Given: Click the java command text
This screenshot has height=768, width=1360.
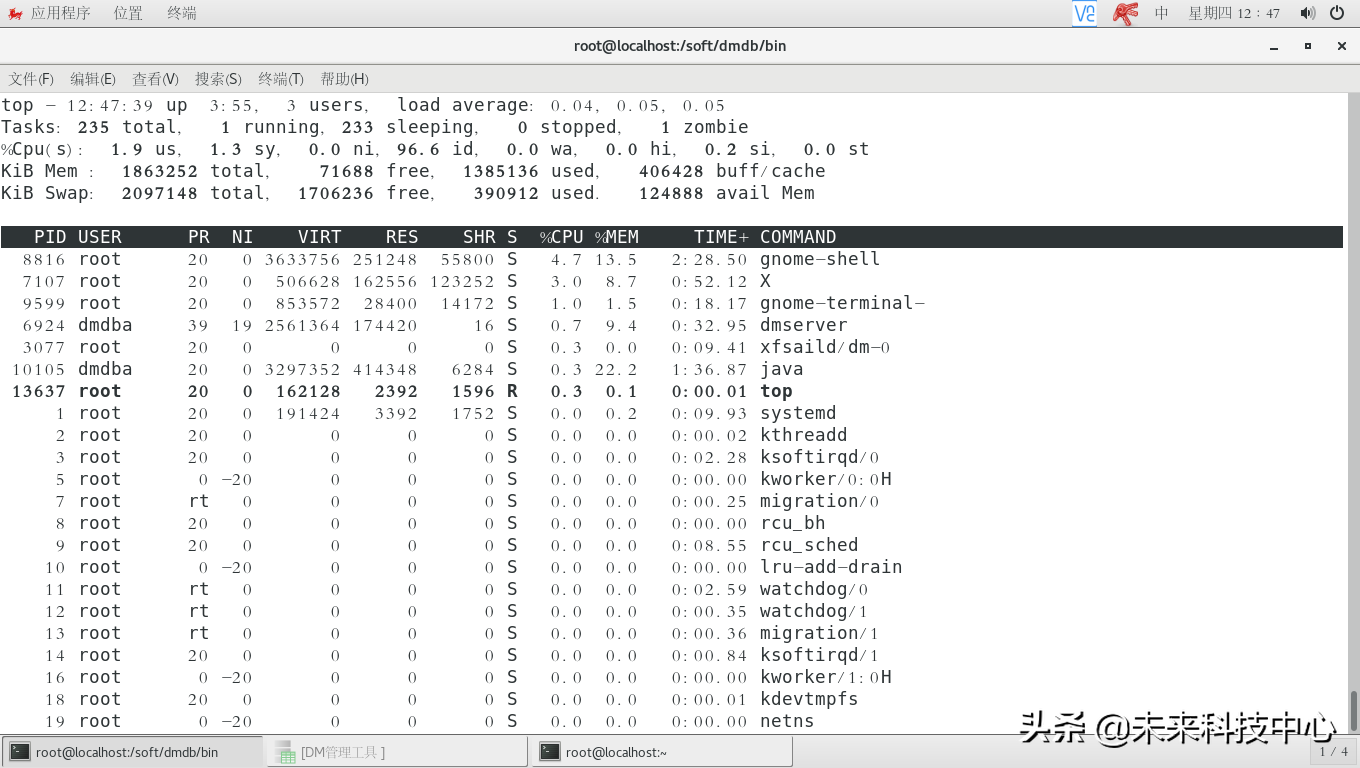Looking at the screenshot, I should (x=782, y=369).
